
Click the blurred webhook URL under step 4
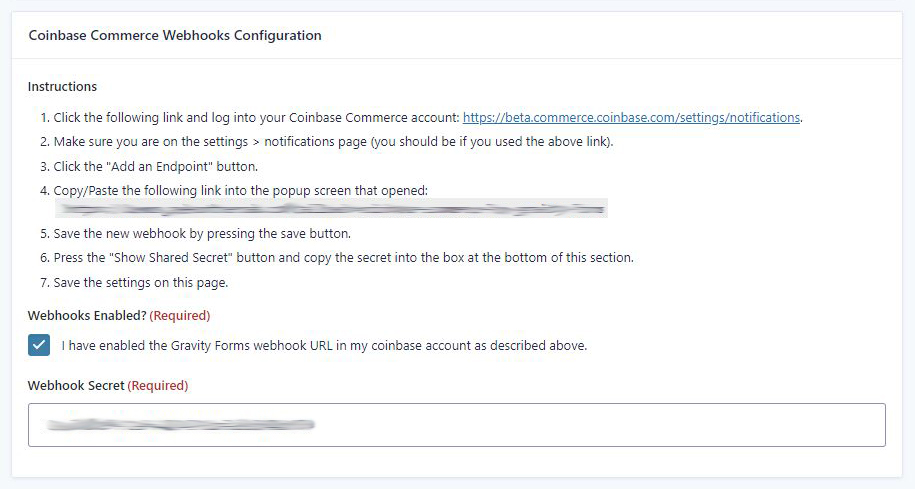(x=330, y=209)
